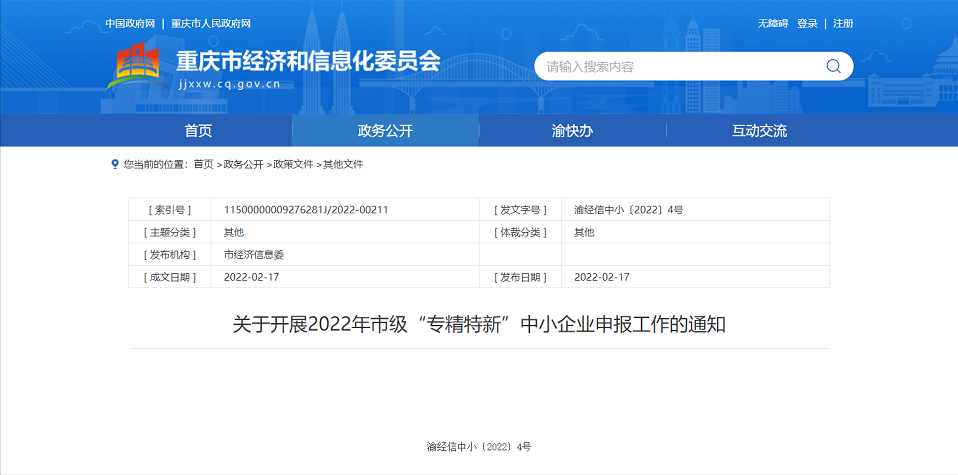
Task: Enable 无障碍 accessibility mode
Action: tap(773, 23)
